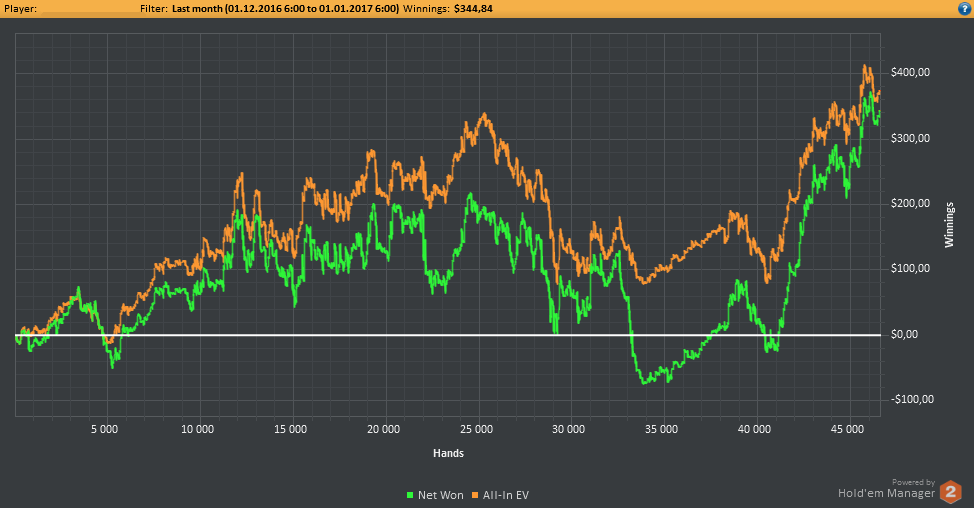Click the Filter label in header
The width and height of the screenshot is (974, 508).
153,9
